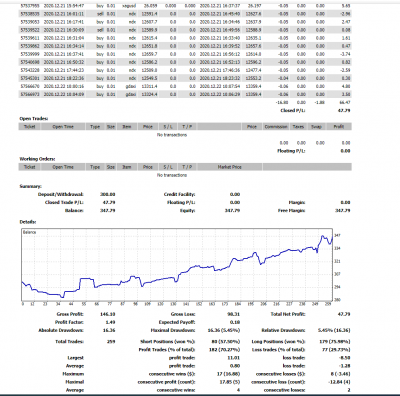Screen dimensions: 400x396
Task: Click the Balance label inside the chart
Action: click(30, 232)
